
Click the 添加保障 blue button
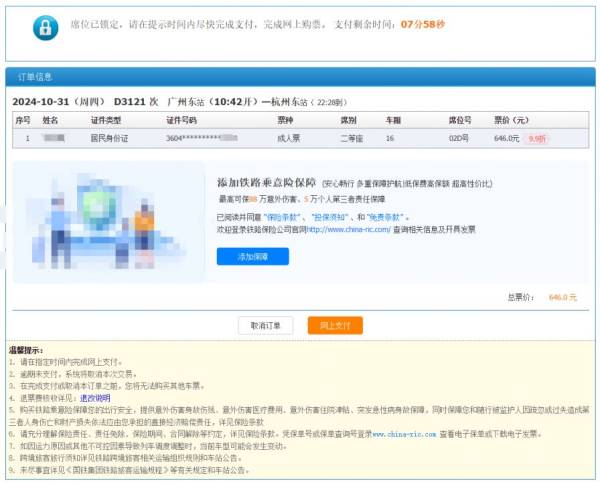(x=253, y=256)
